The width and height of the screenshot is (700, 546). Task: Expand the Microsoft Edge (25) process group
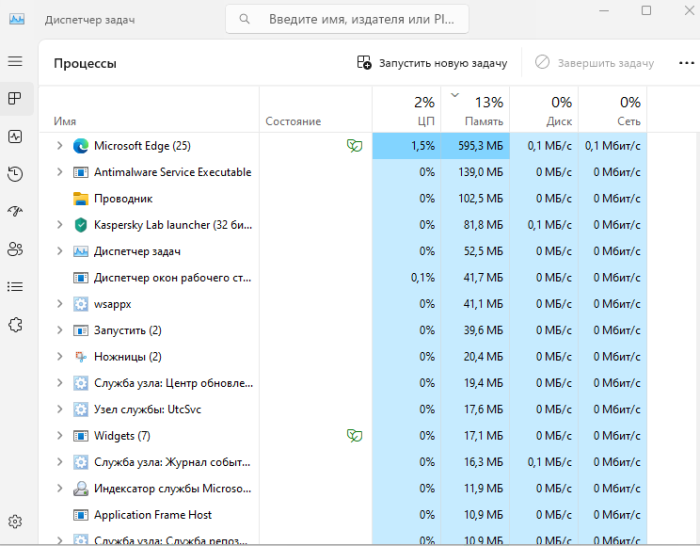click(x=60, y=146)
